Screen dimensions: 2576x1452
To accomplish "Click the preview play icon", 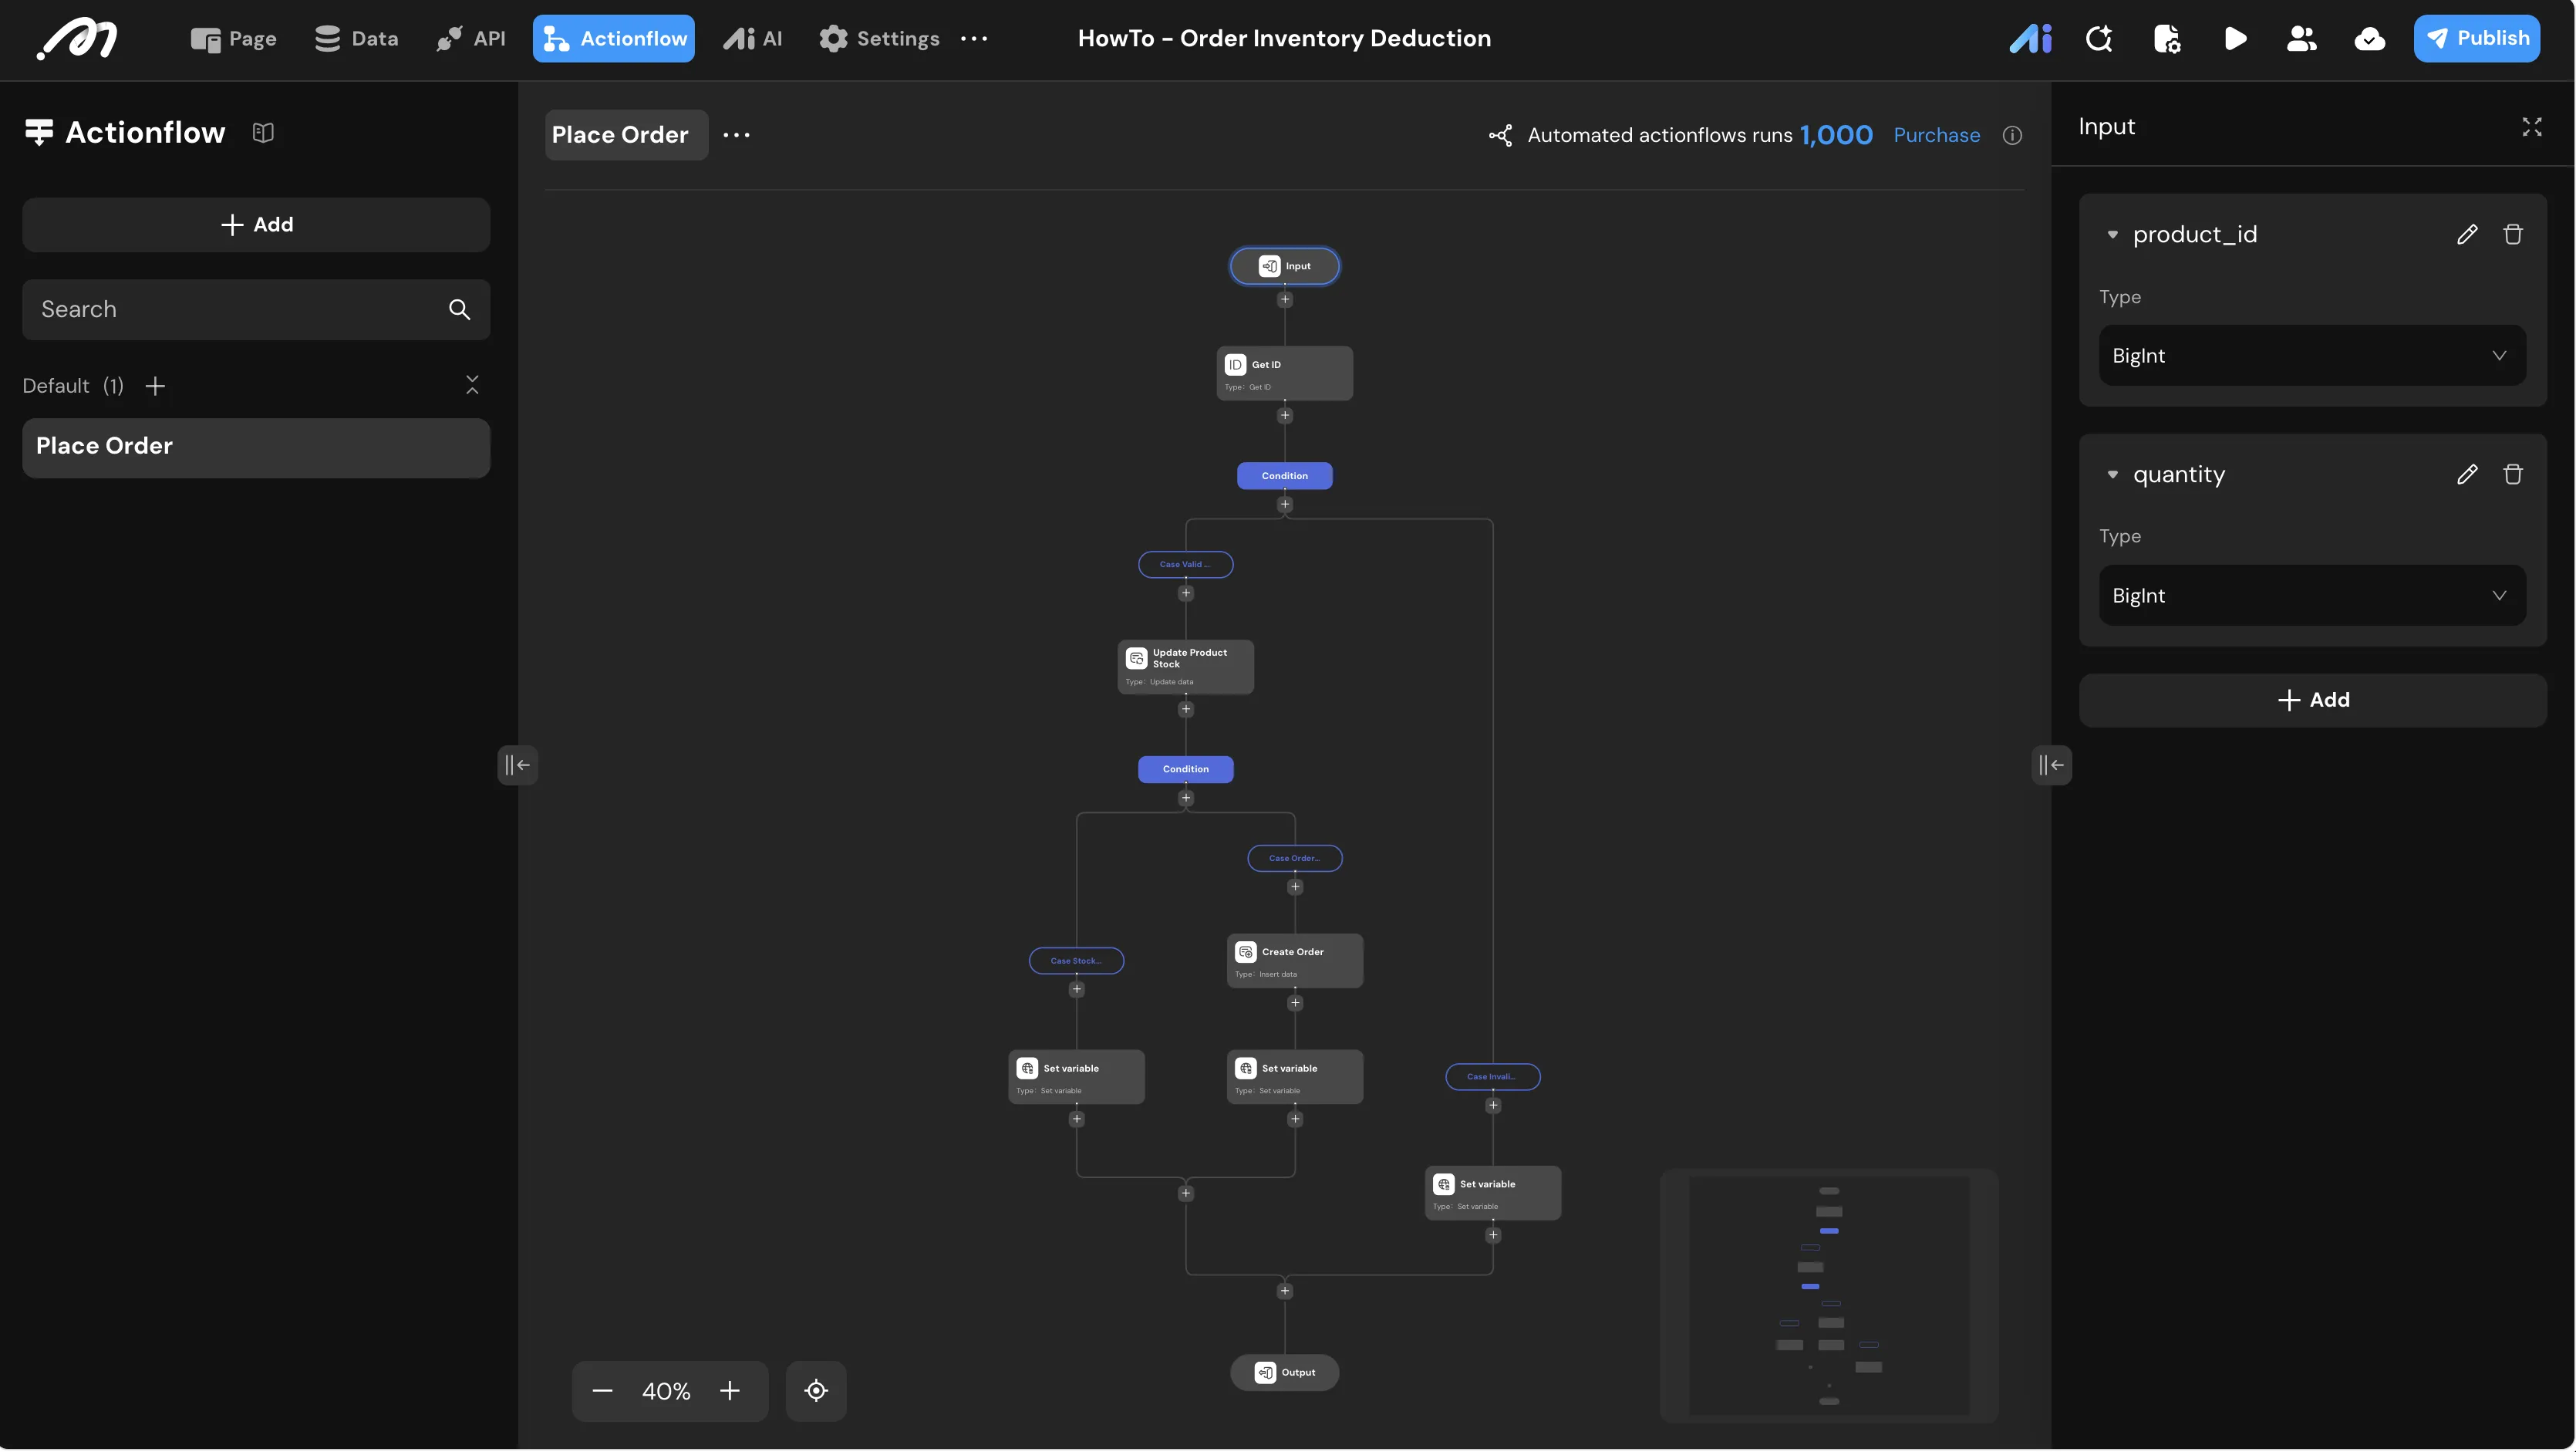I will (x=2235, y=39).
